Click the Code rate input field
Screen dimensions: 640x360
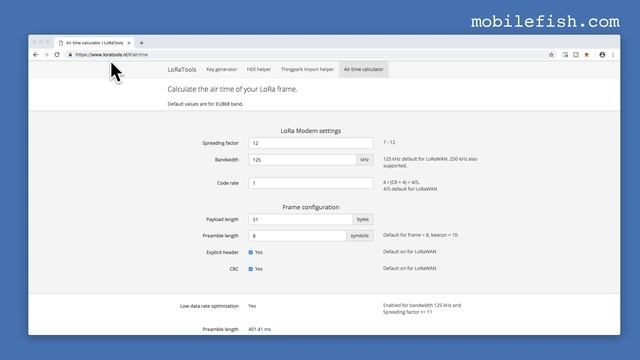coord(311,183)
